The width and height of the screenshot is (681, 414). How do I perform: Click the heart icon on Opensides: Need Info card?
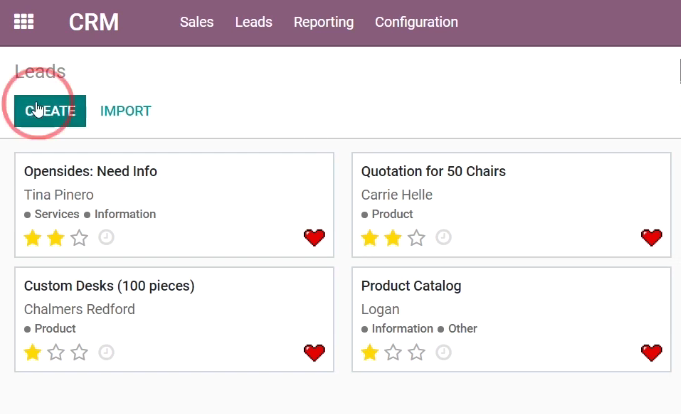(314, 237)
